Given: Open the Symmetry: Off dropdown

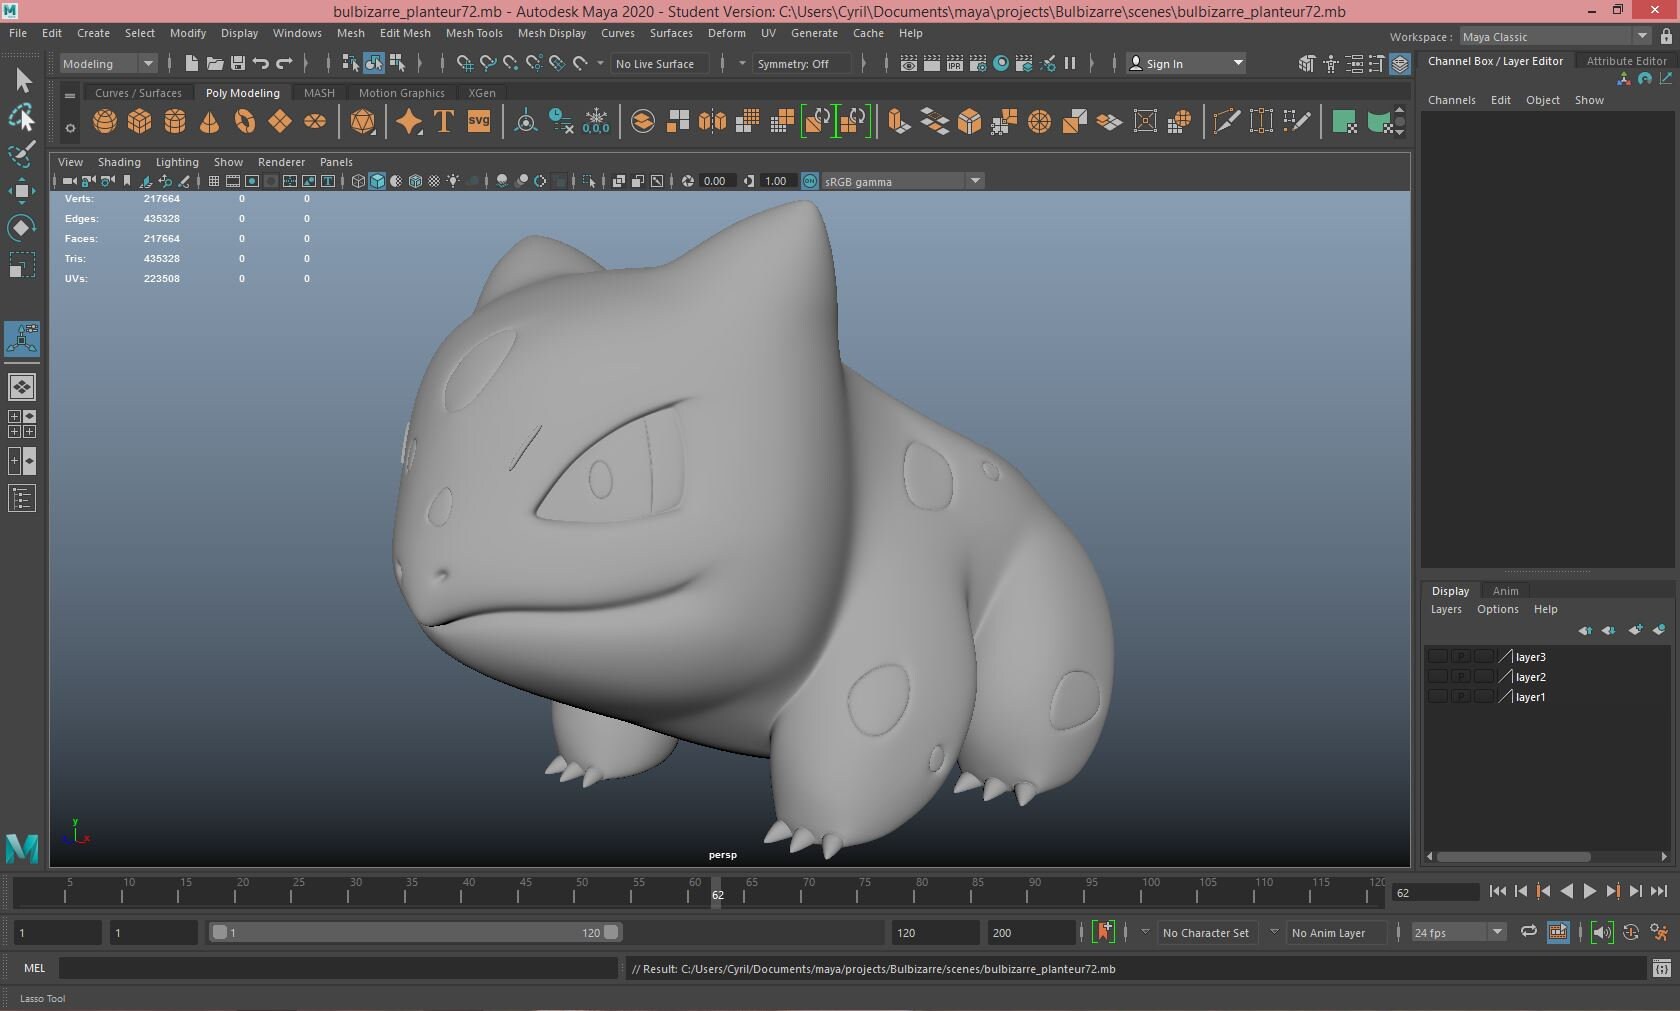Looking at the screenshot, I should [803, 63].
